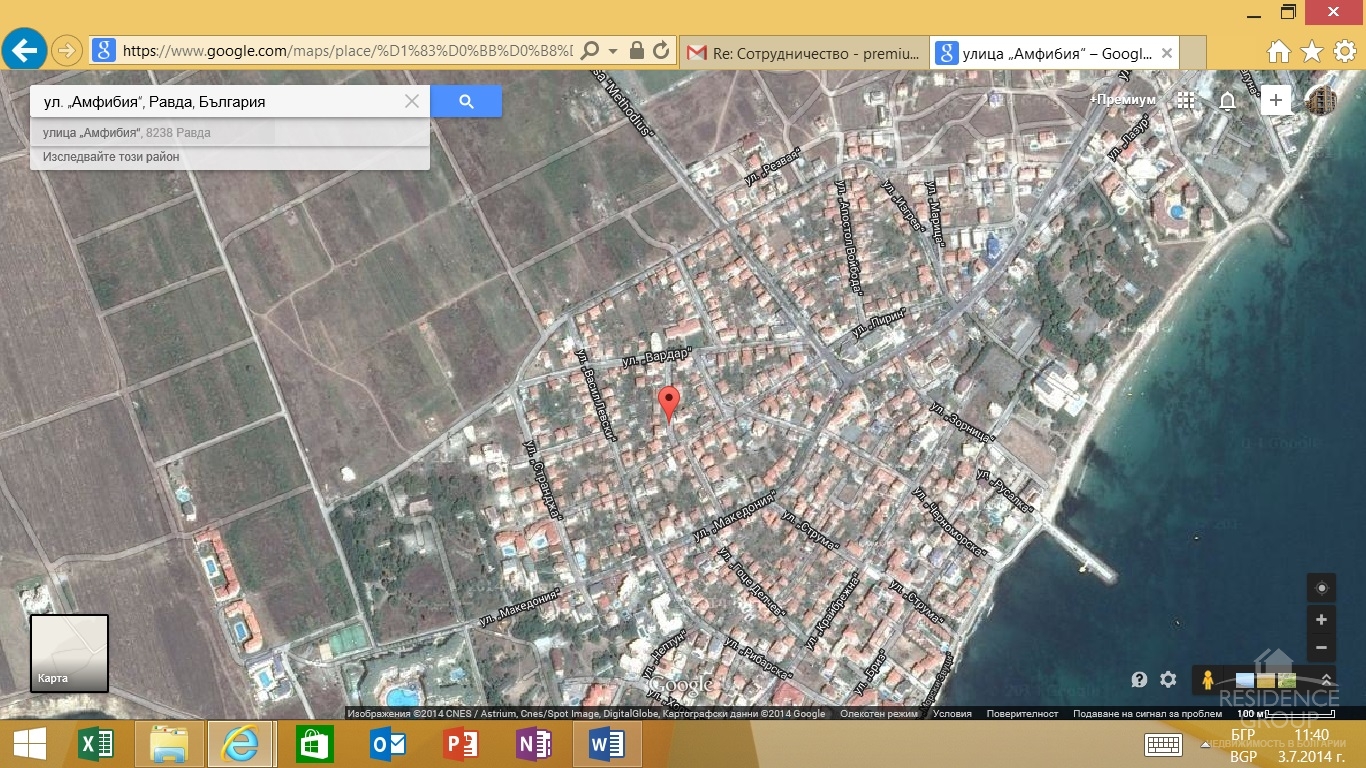The image size is (1366, 768).
Task: Open Google notifications bell icon
Action: click(x=1227, y=100)
